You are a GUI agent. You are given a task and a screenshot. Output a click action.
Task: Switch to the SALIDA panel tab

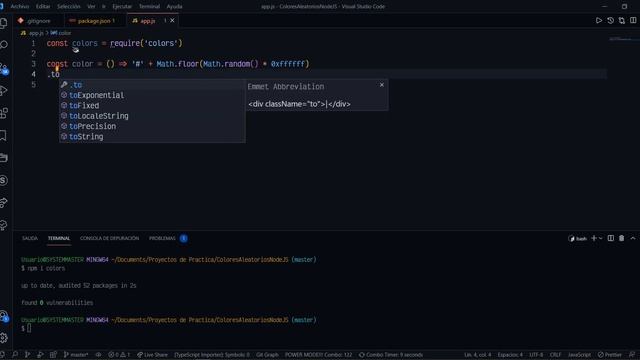(30, 238)
